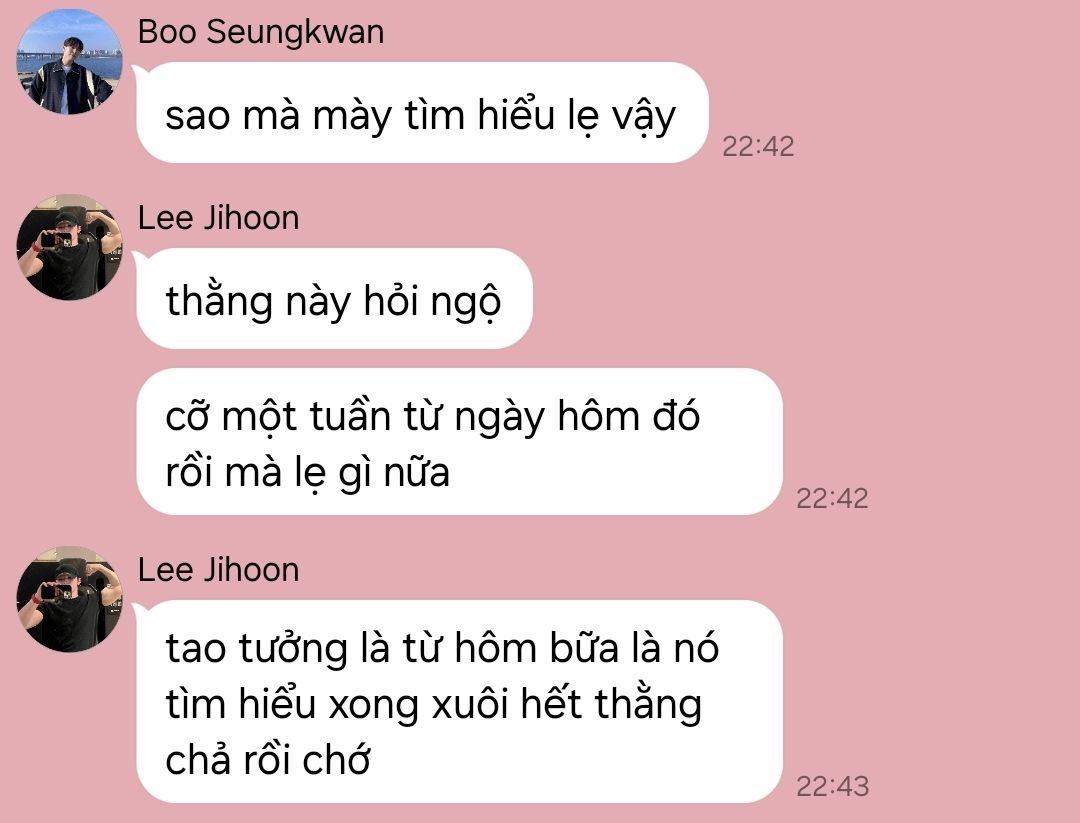
Task: Select the bubble "thằng này hỏi ngộ"
Action: pos(334,299)
